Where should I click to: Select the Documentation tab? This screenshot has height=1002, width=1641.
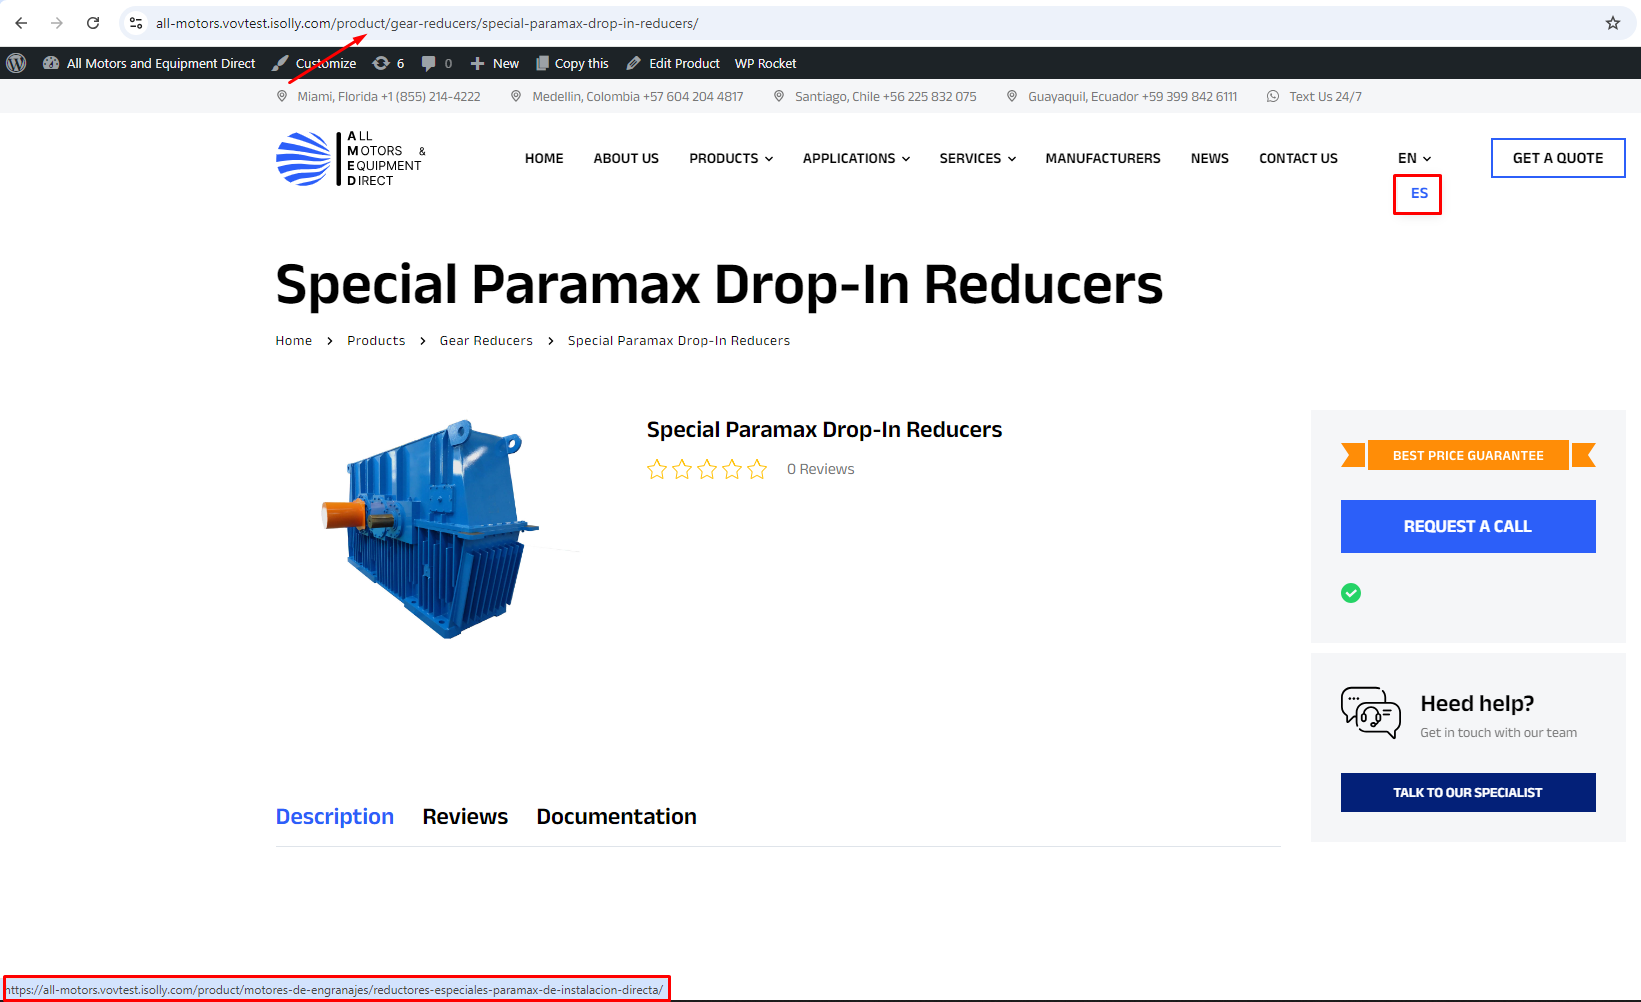coord(616,817)
